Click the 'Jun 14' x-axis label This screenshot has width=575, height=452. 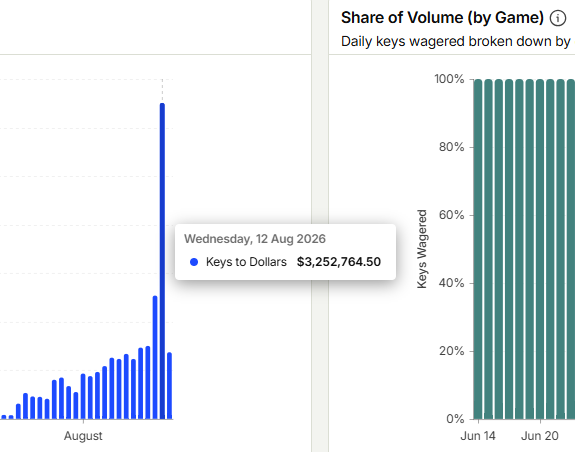pyautogui.click(x=478, y=436)
